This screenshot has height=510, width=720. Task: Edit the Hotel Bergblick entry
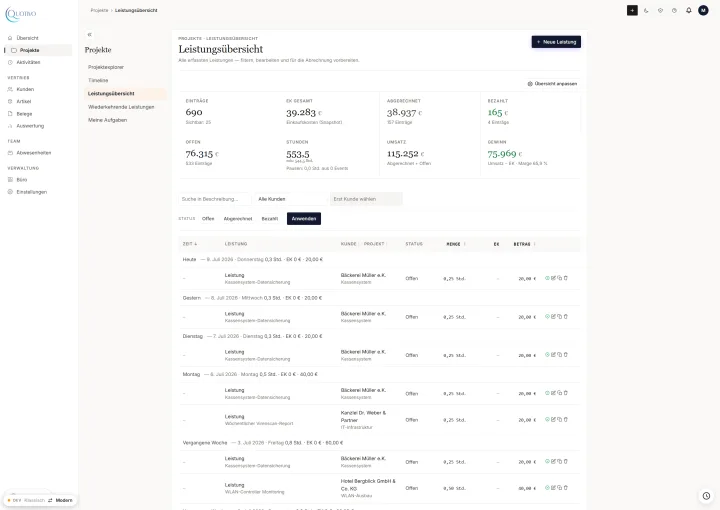pos(553,488)
